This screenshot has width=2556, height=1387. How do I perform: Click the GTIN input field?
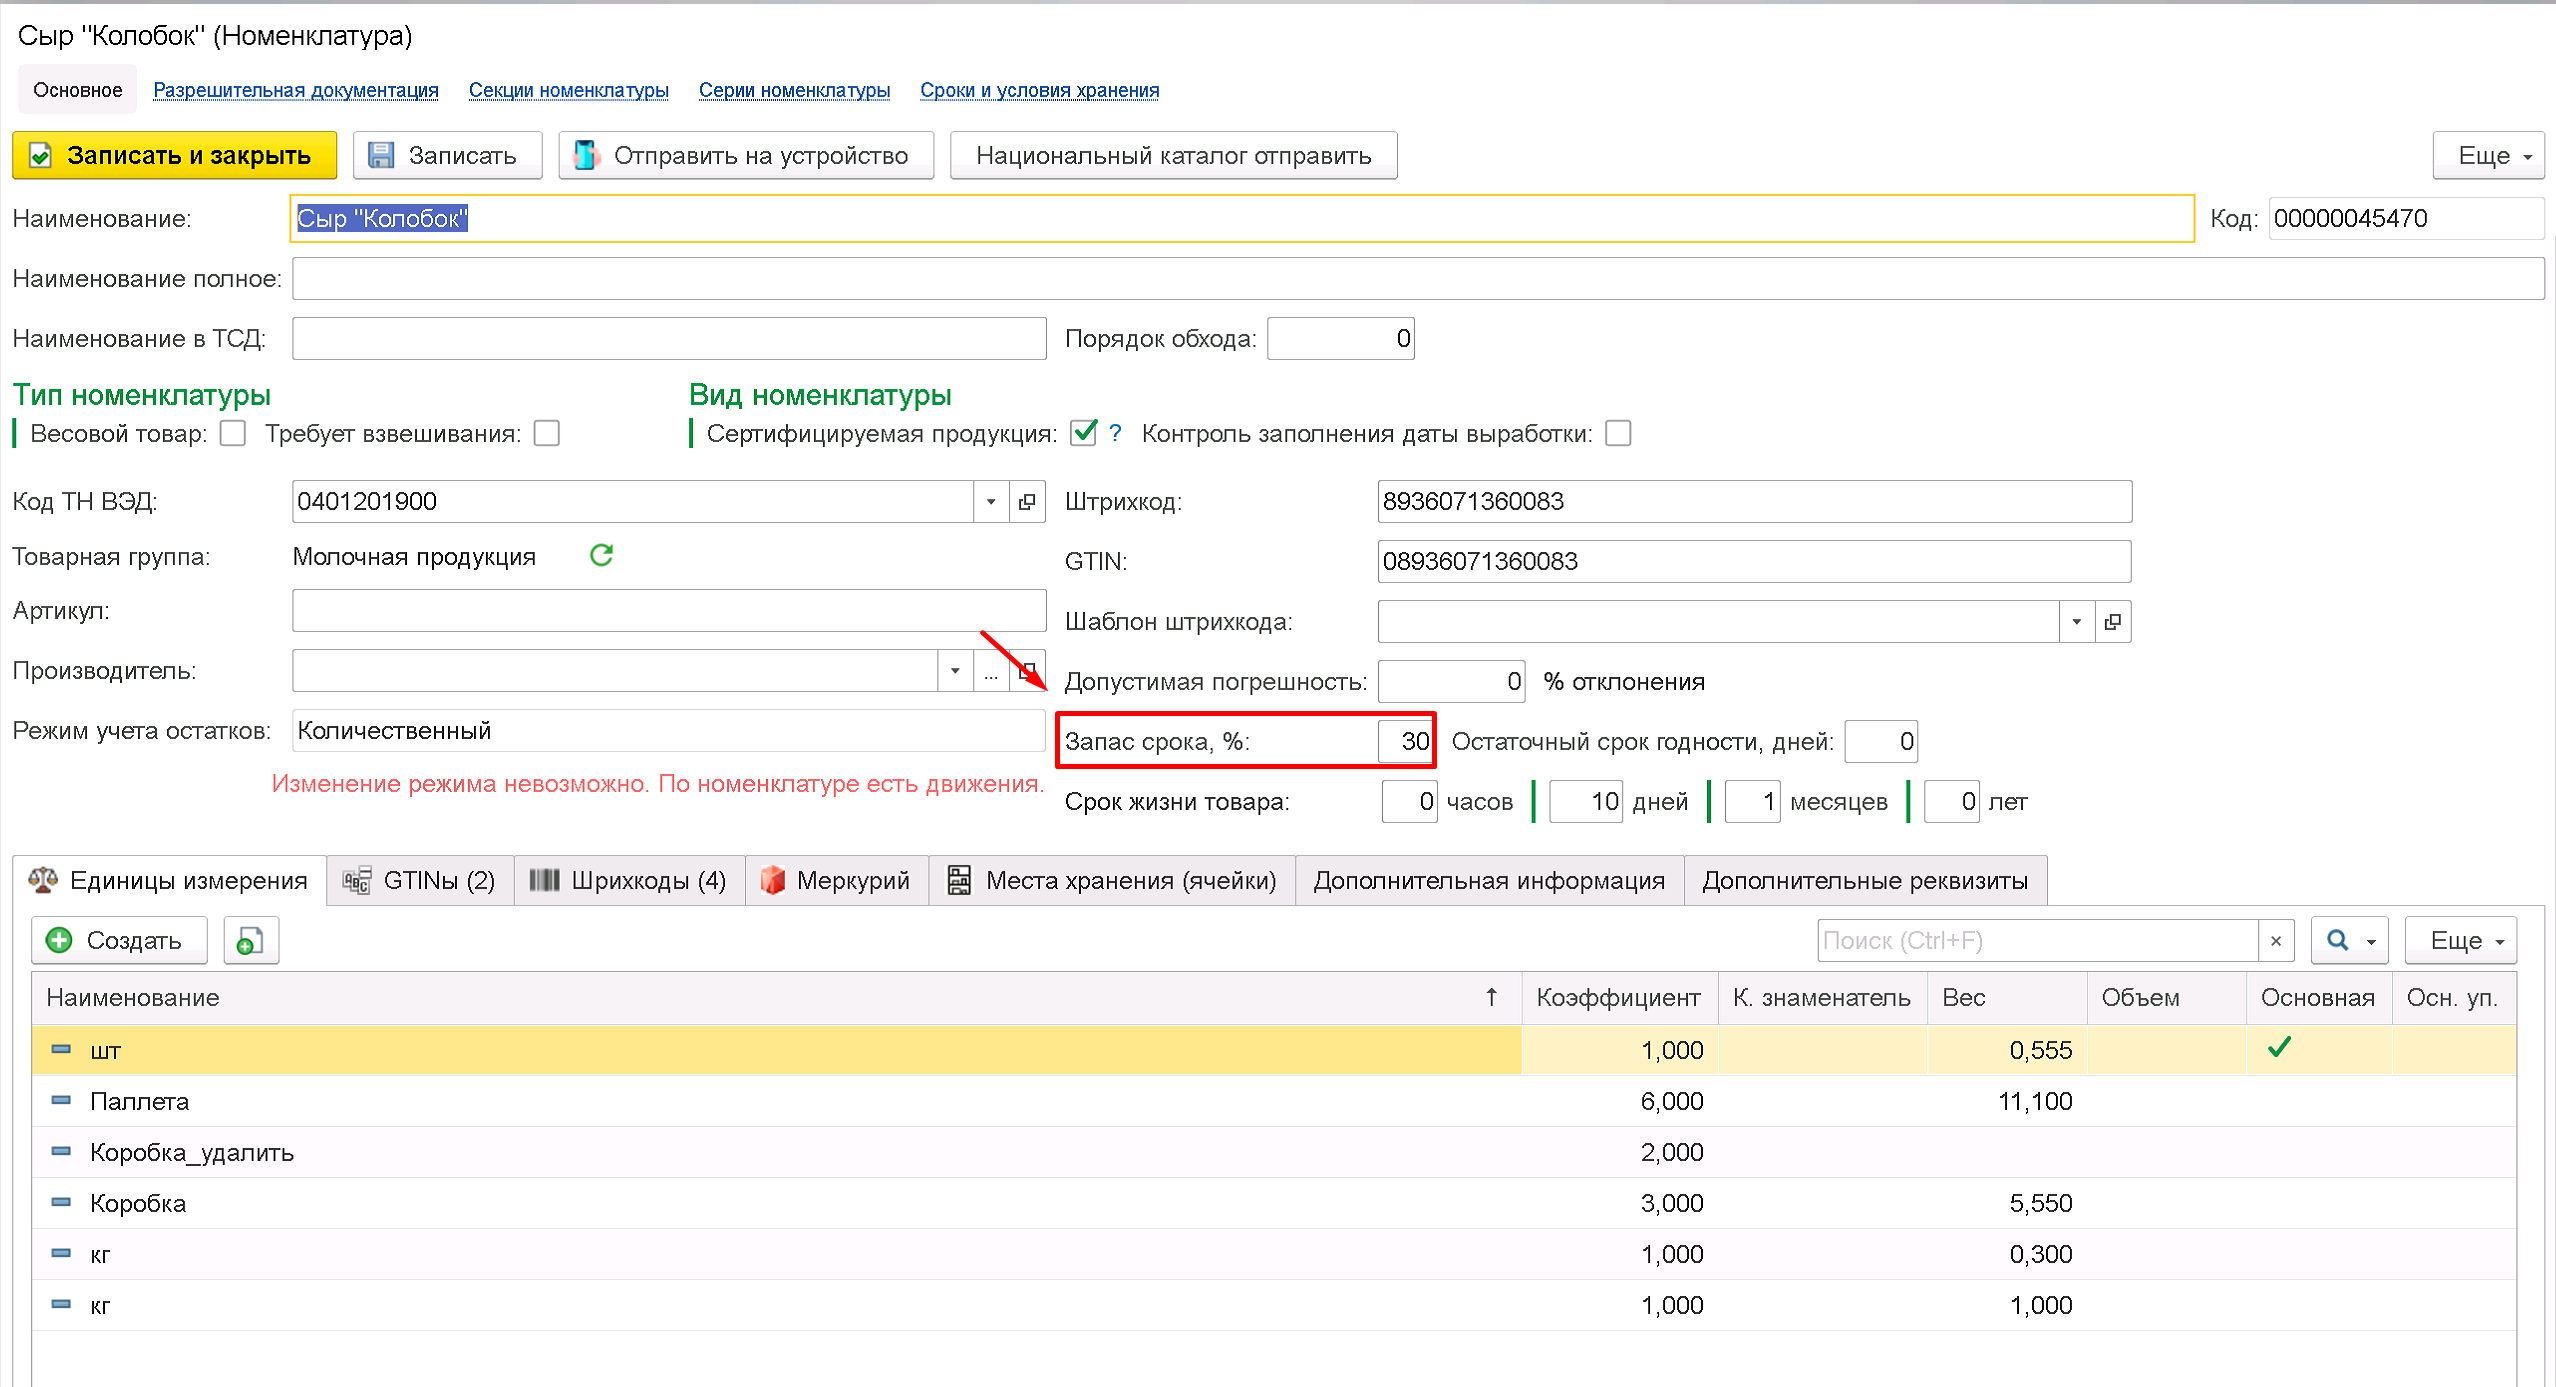click(x=1754, y=562)
